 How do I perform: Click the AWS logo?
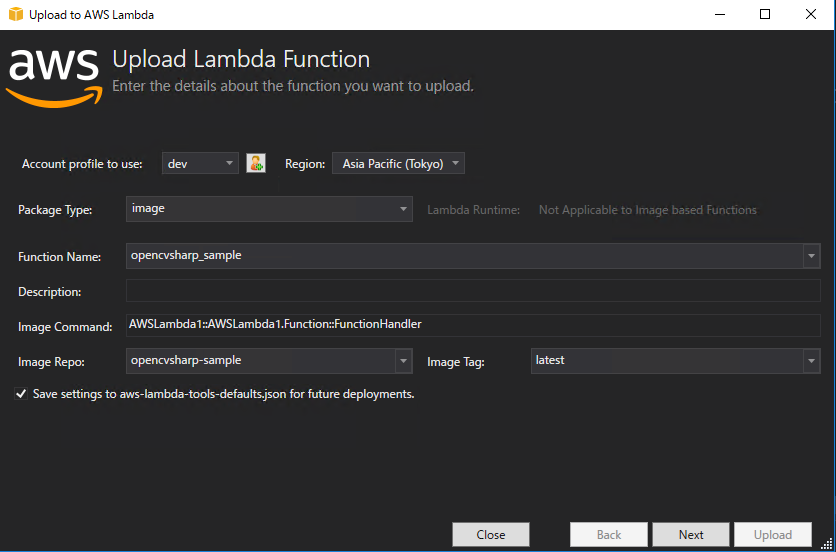click(53, 78)
